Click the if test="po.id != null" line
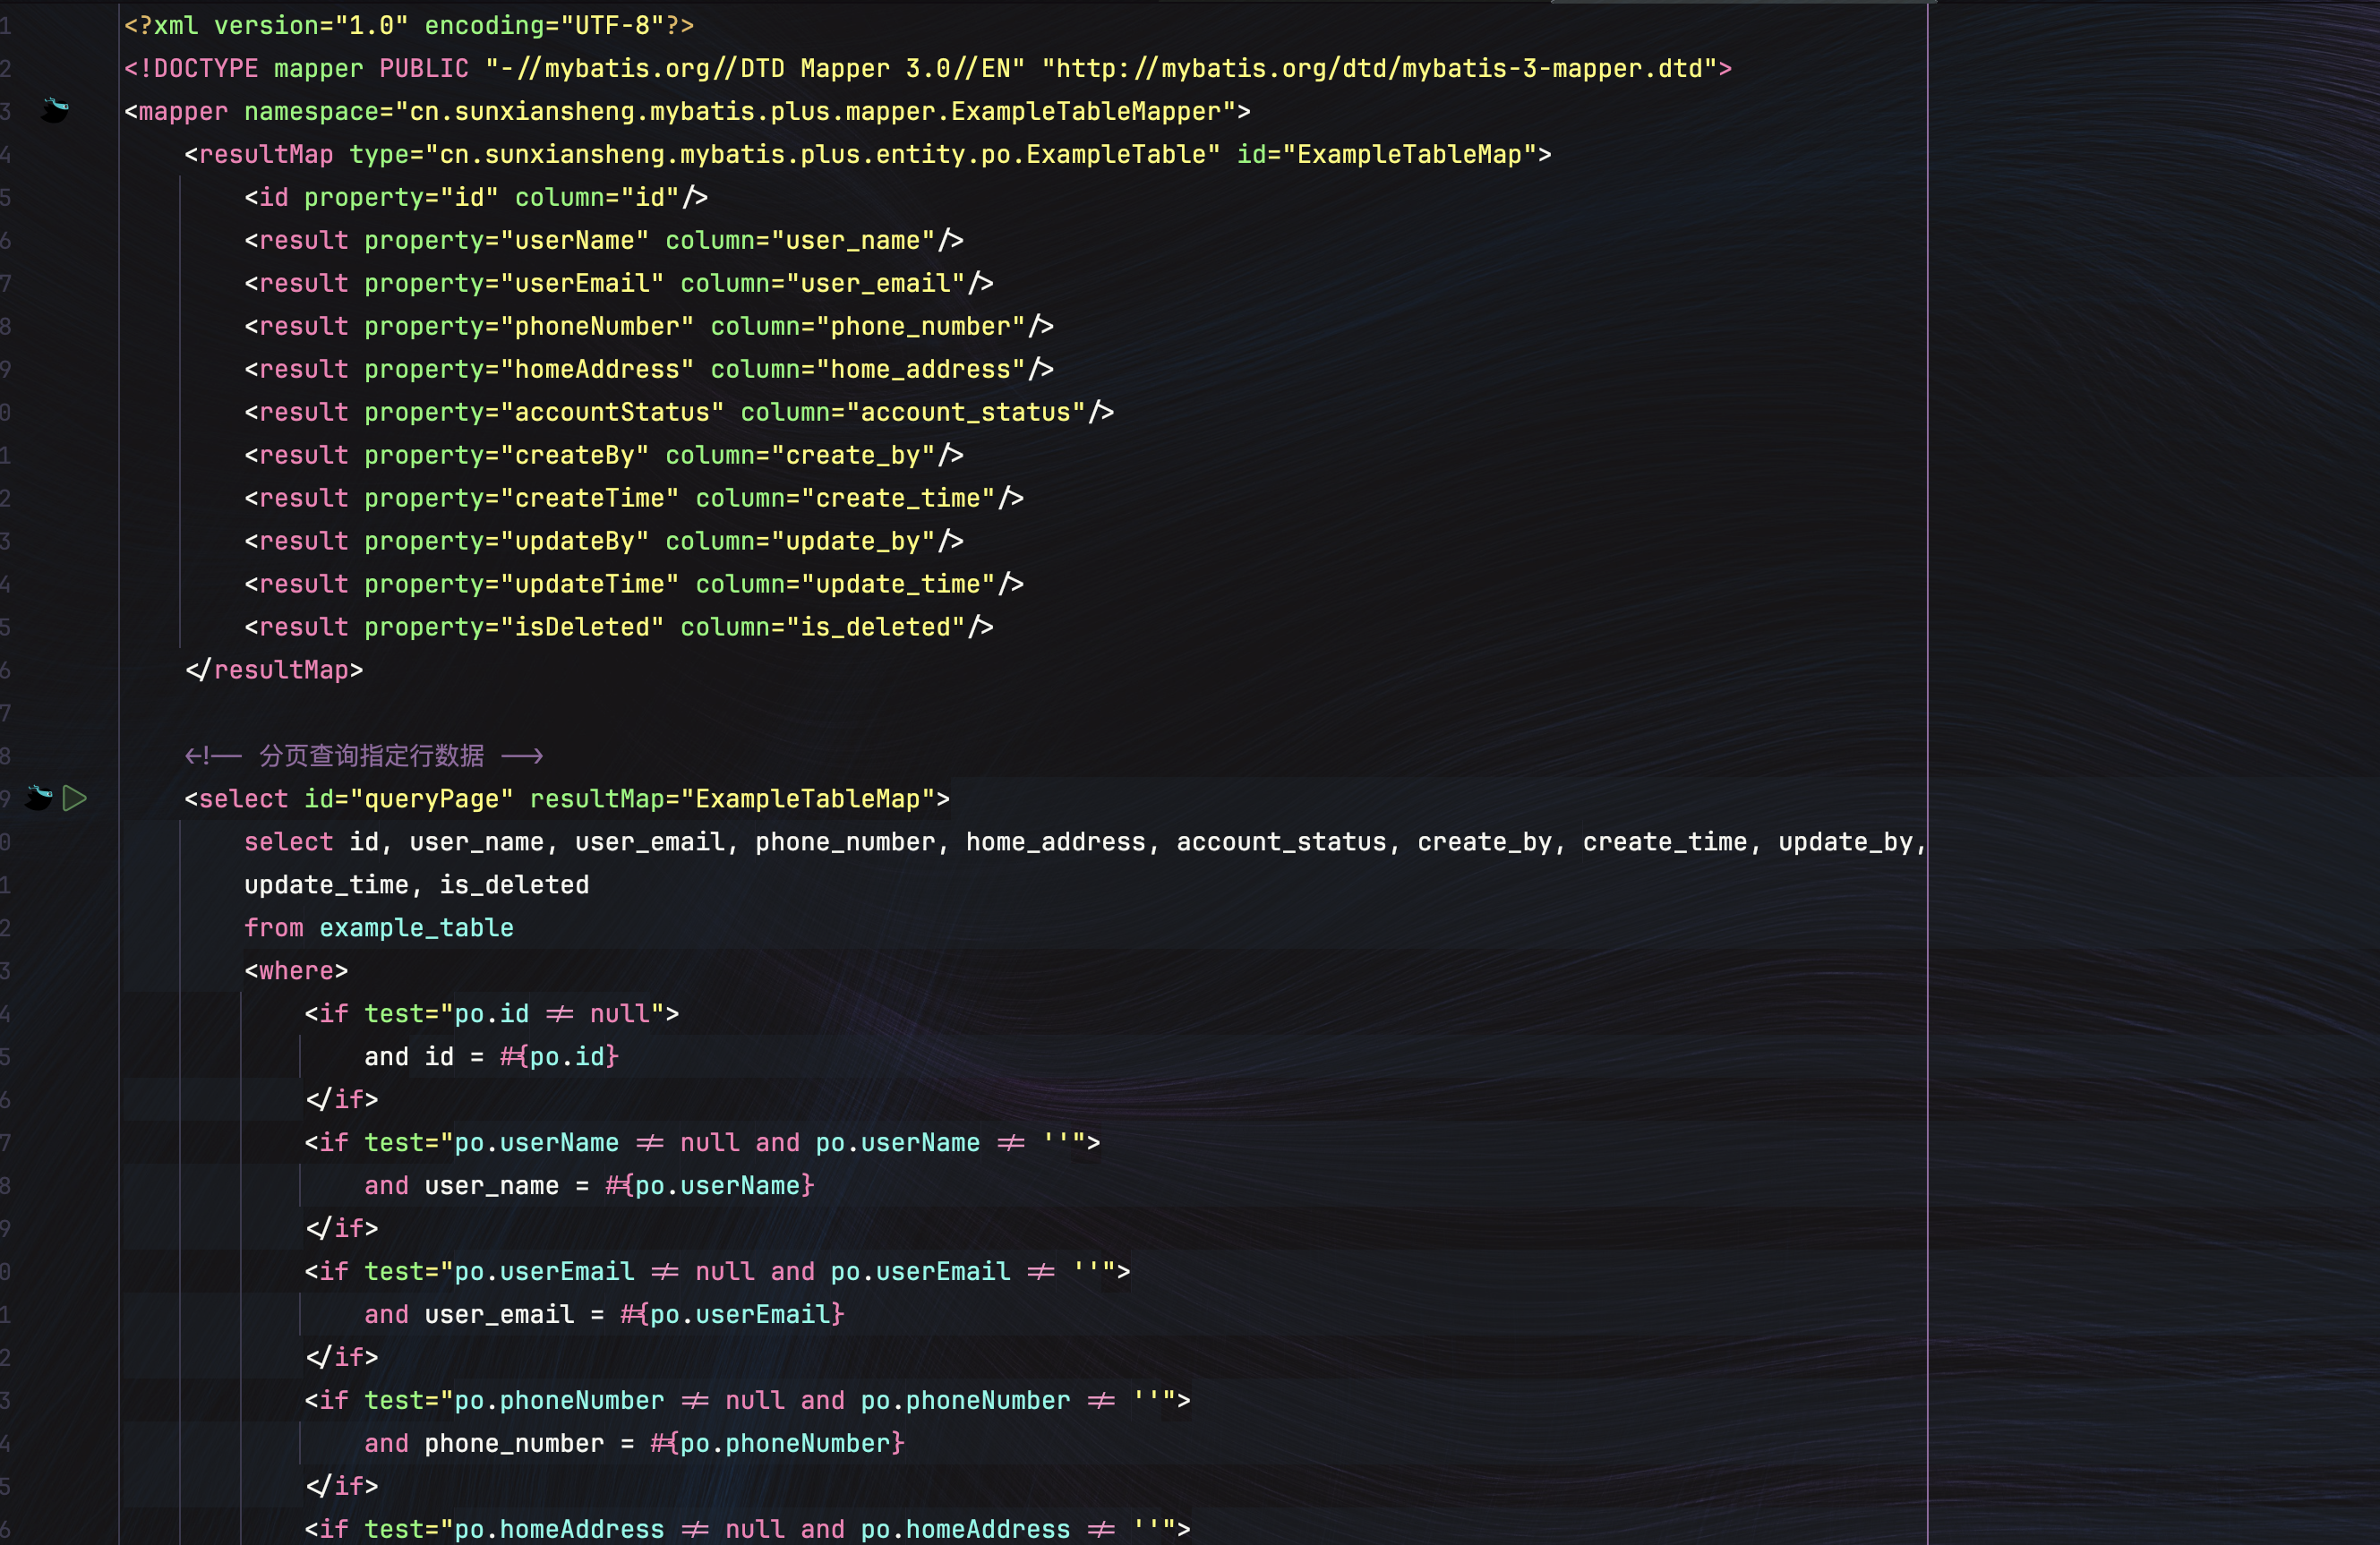Image resolution: width=2380 pixels, height=1545 pixels. pos(492,1013)
